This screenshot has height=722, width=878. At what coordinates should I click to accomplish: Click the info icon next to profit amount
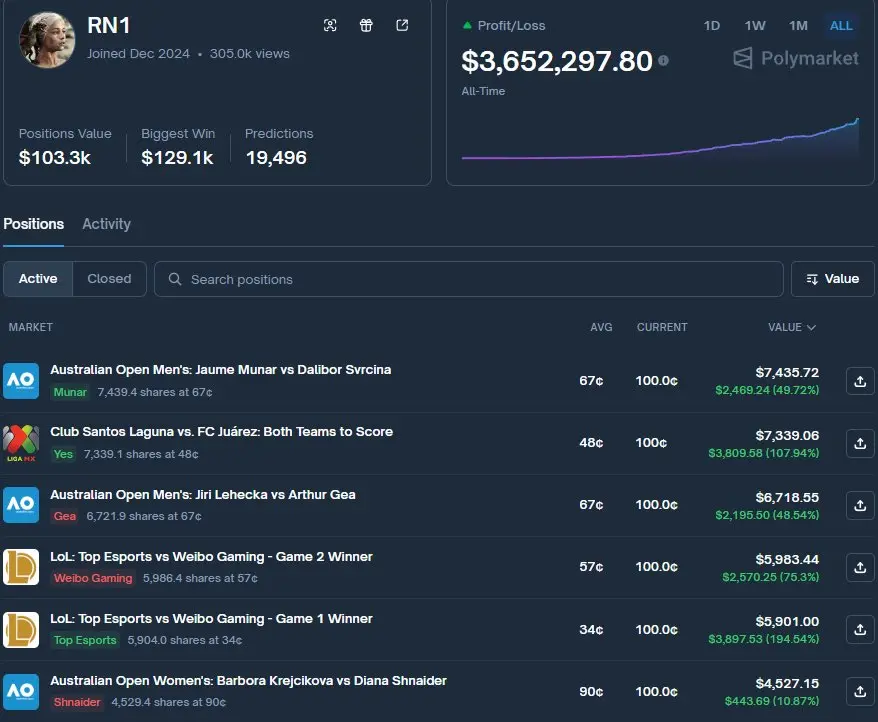tap(664, 61)
